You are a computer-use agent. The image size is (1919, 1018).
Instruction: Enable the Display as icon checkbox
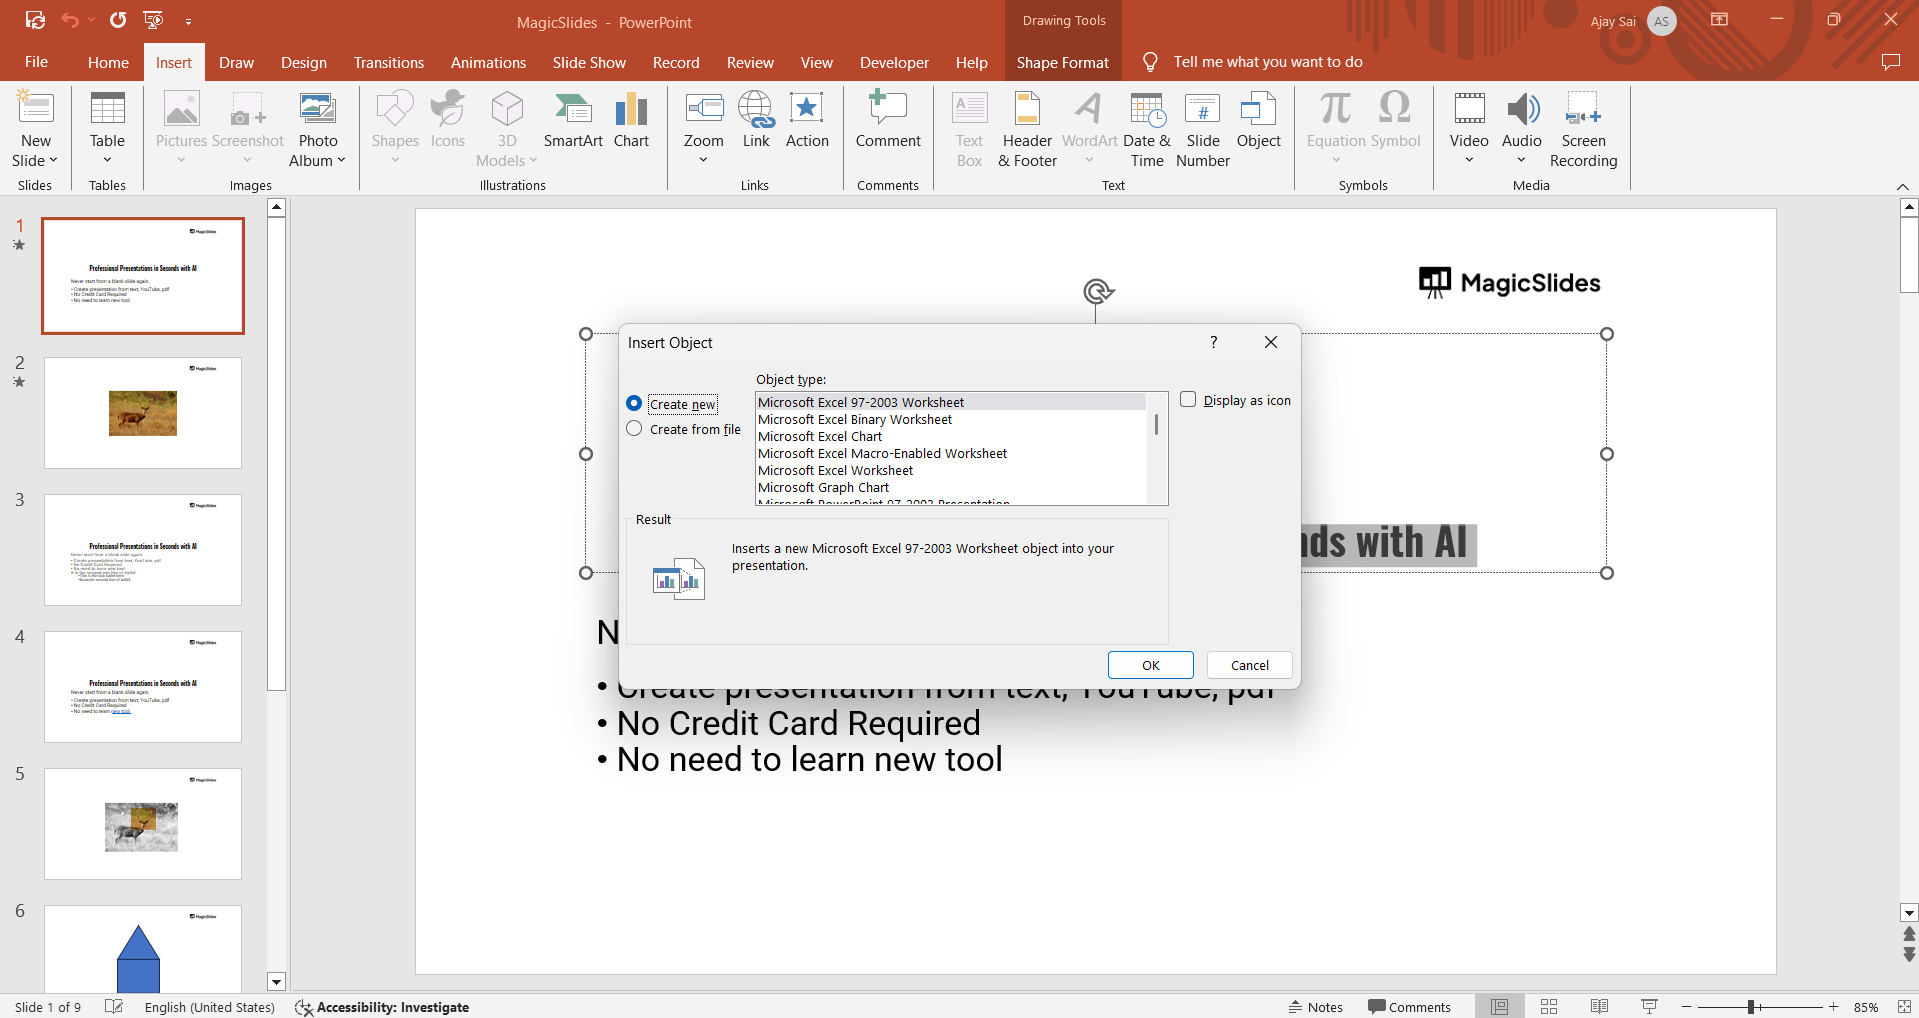pyautogui.click(x=1188, y=400)
